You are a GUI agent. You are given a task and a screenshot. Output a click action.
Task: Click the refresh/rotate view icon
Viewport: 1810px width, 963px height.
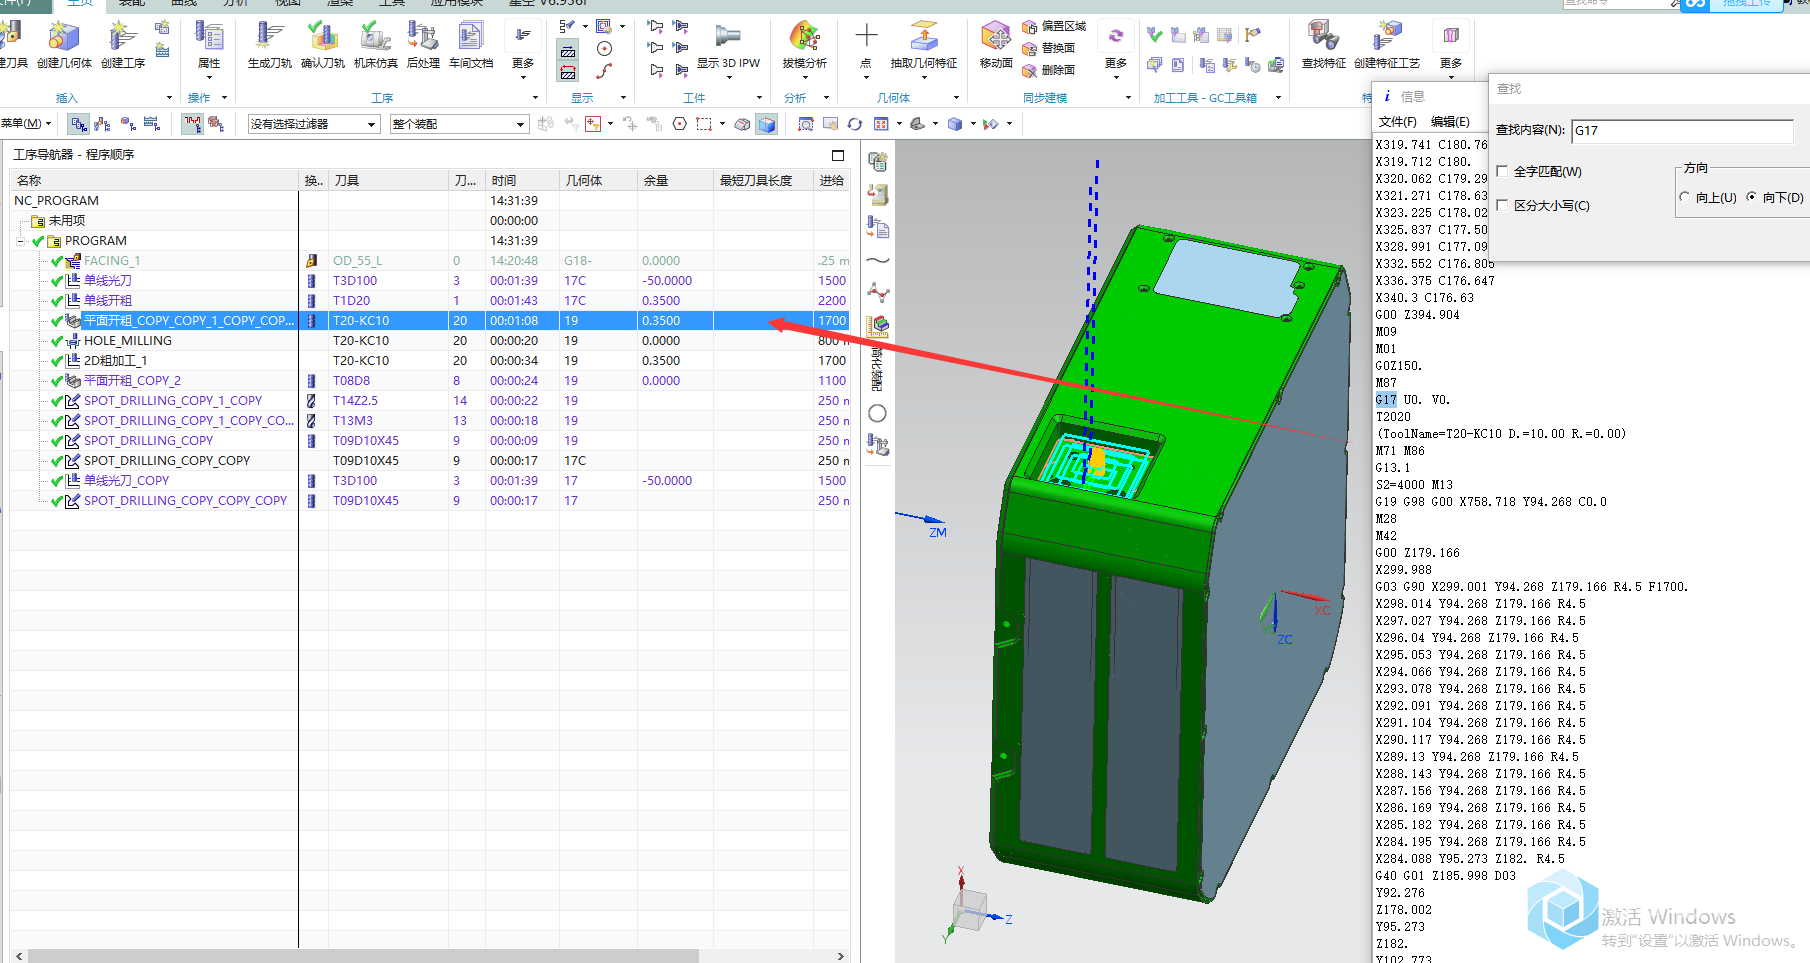[x=854, y=124]
